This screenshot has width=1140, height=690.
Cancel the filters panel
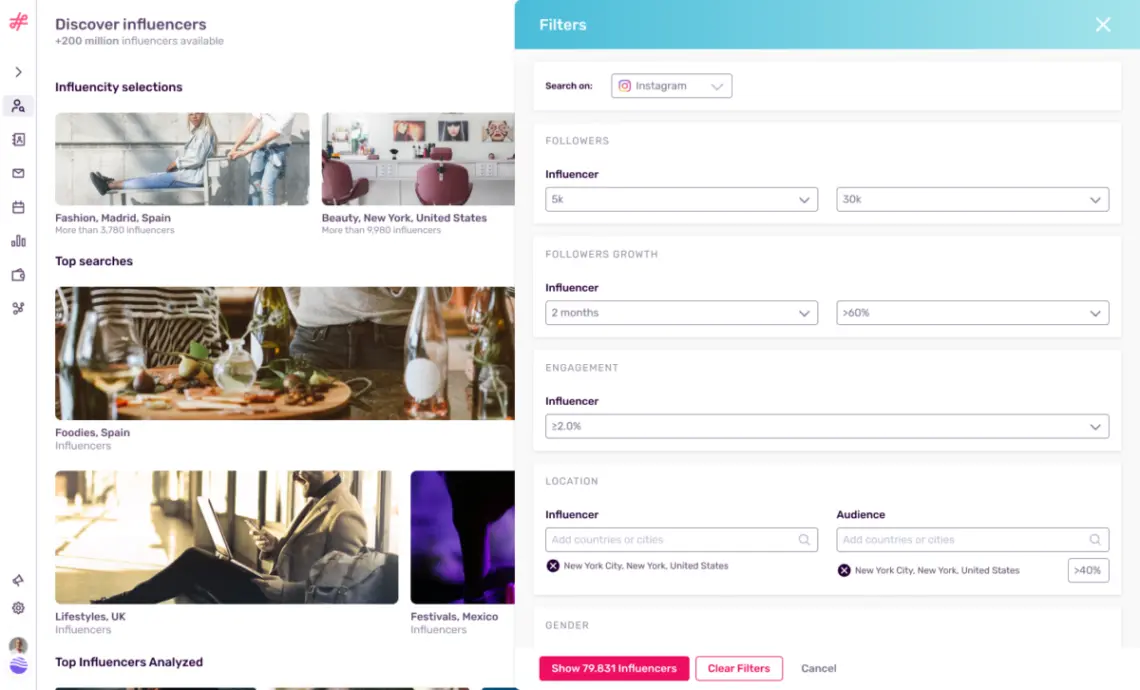coord(819,668)
